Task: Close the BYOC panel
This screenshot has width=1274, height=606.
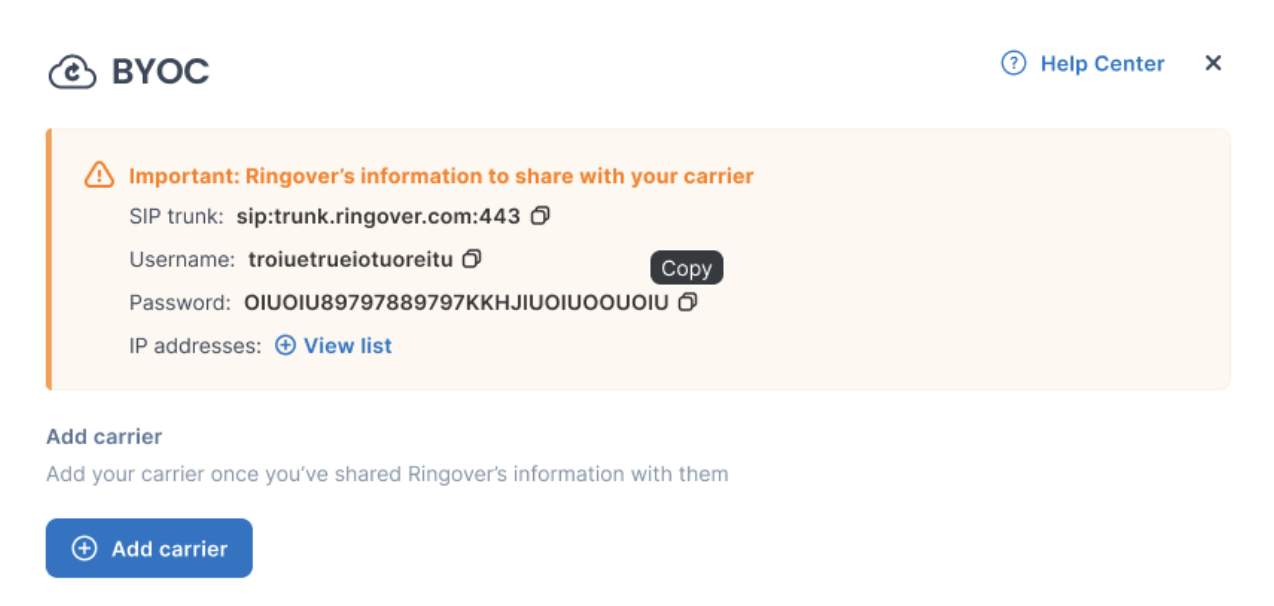Action: click(1213, 63)
